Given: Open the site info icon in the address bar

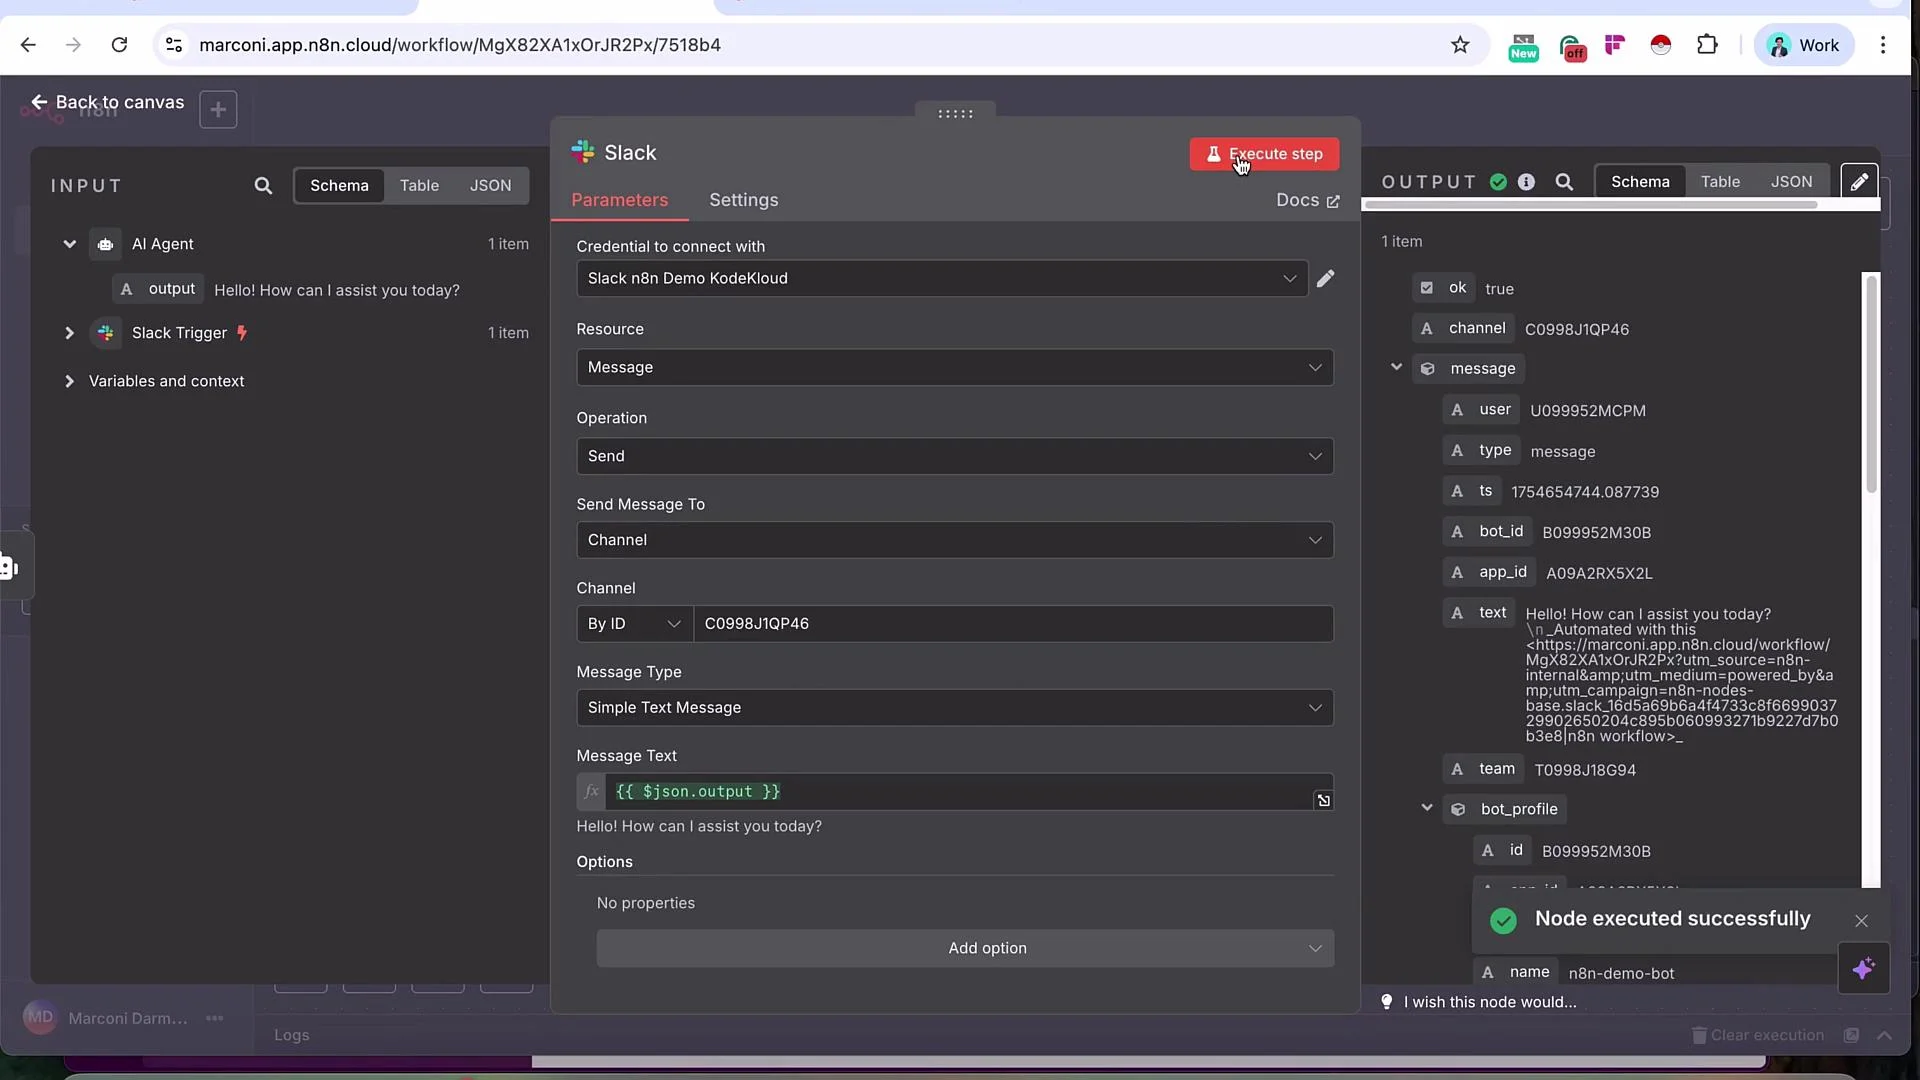Looking at the screenshot, I should point(174,45).
